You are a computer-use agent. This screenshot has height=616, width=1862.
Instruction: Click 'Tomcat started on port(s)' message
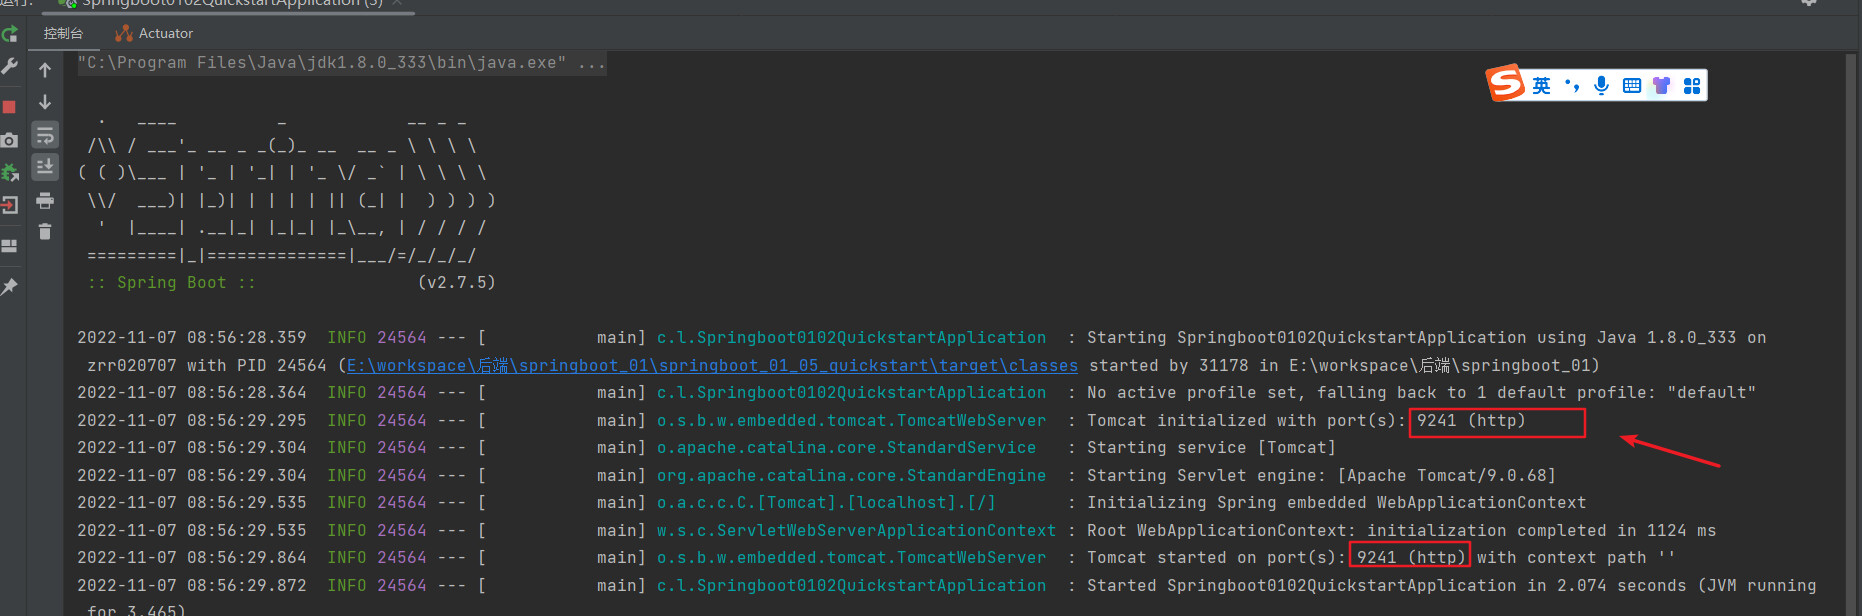[1216, 558]
